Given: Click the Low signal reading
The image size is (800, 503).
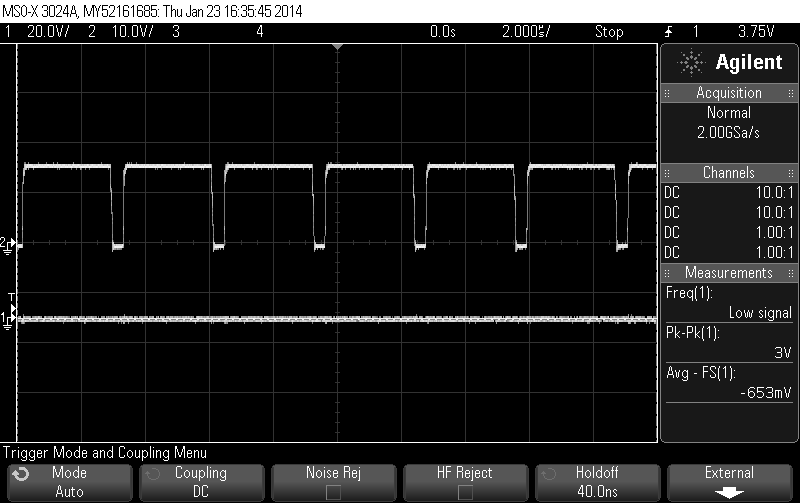Looking at the screenshot, I should [x=760, y=313].
